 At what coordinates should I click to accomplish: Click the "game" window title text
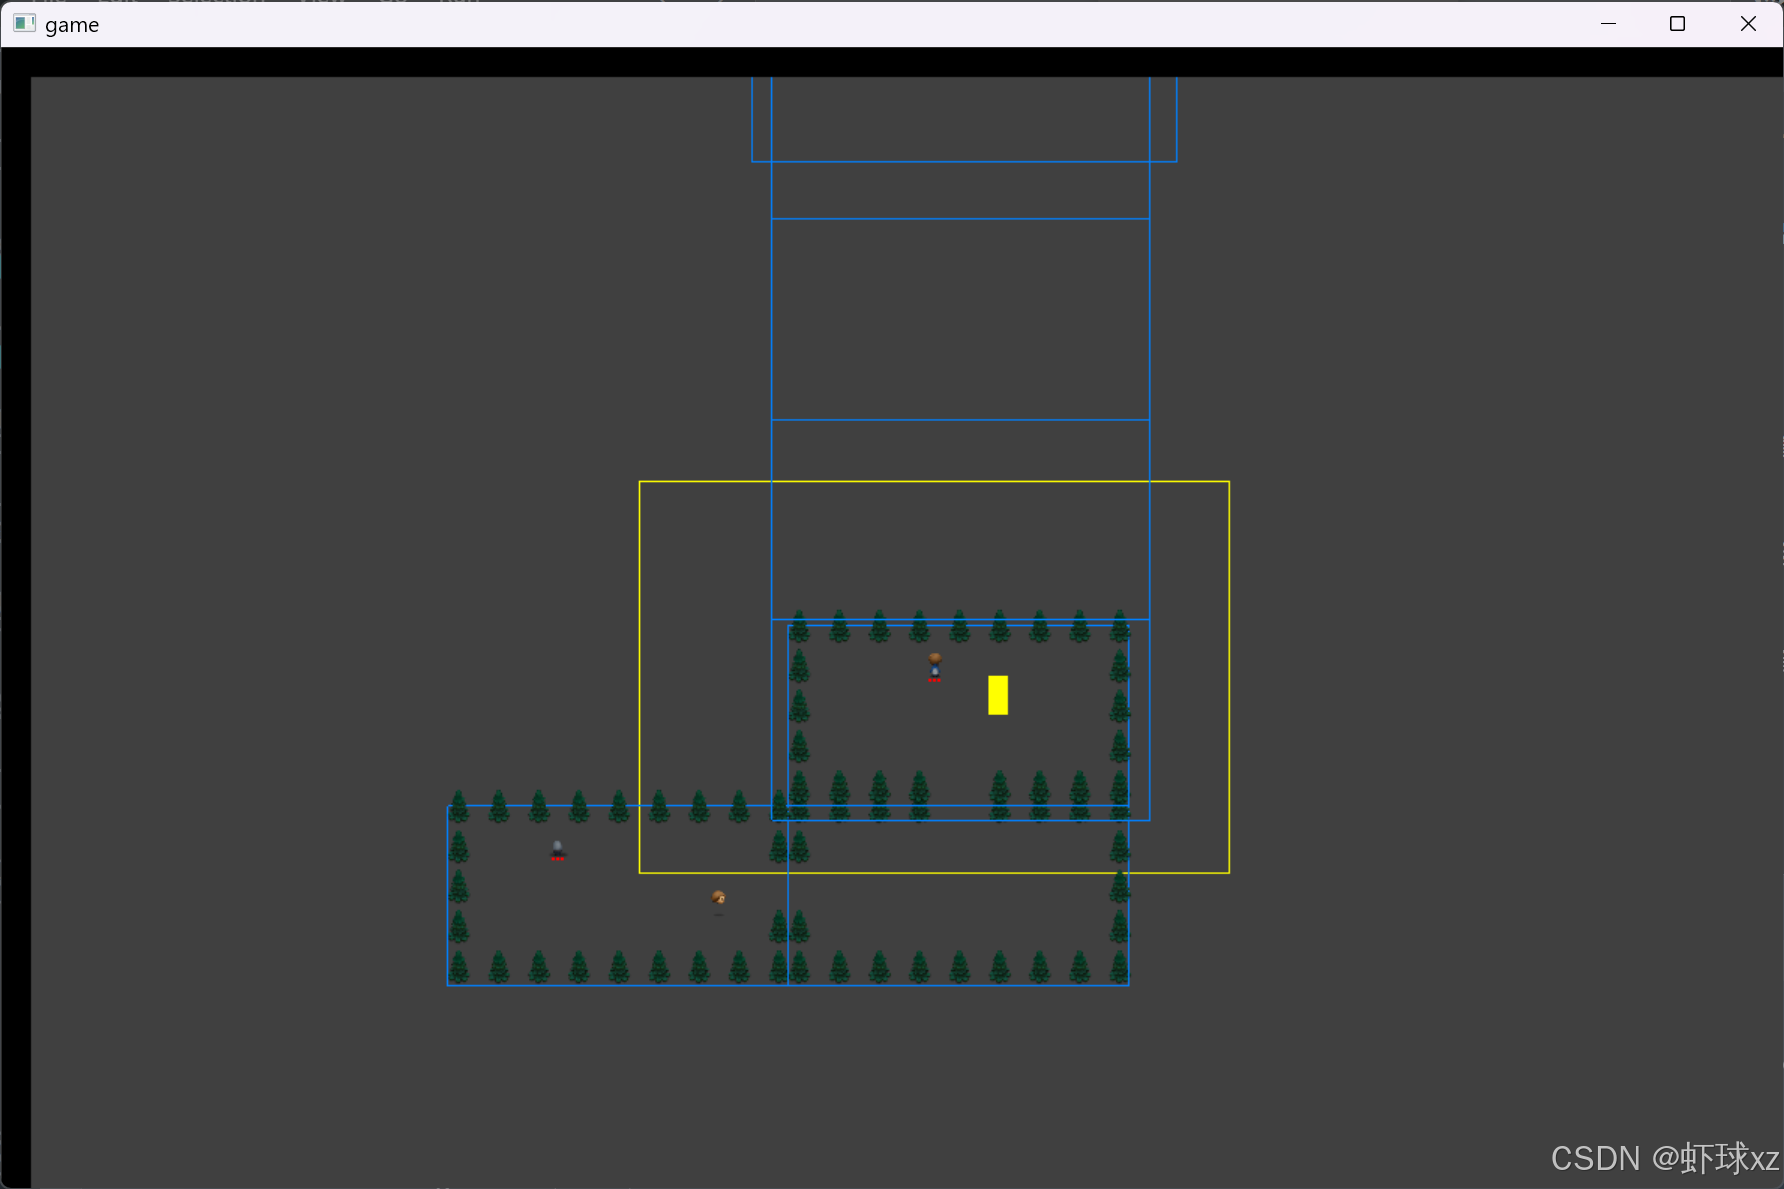click(72, 25)
